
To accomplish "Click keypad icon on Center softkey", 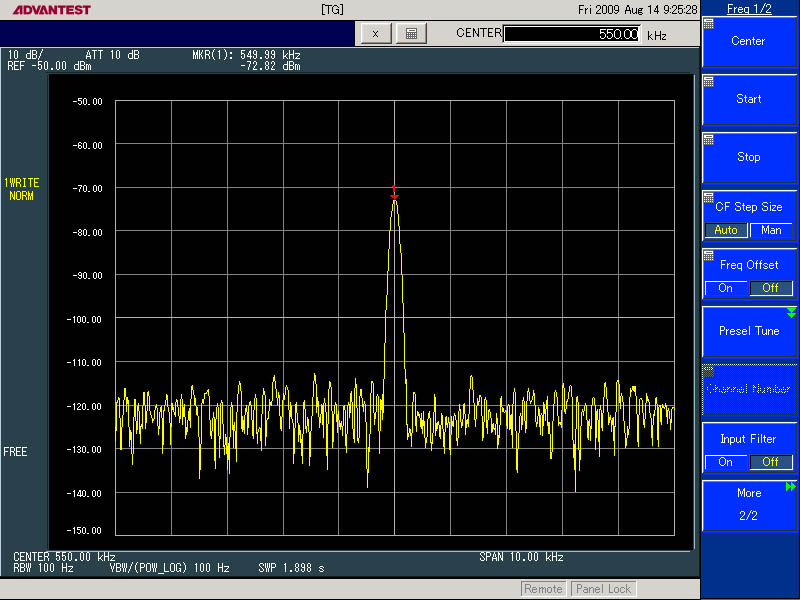I will click(709, 23).
